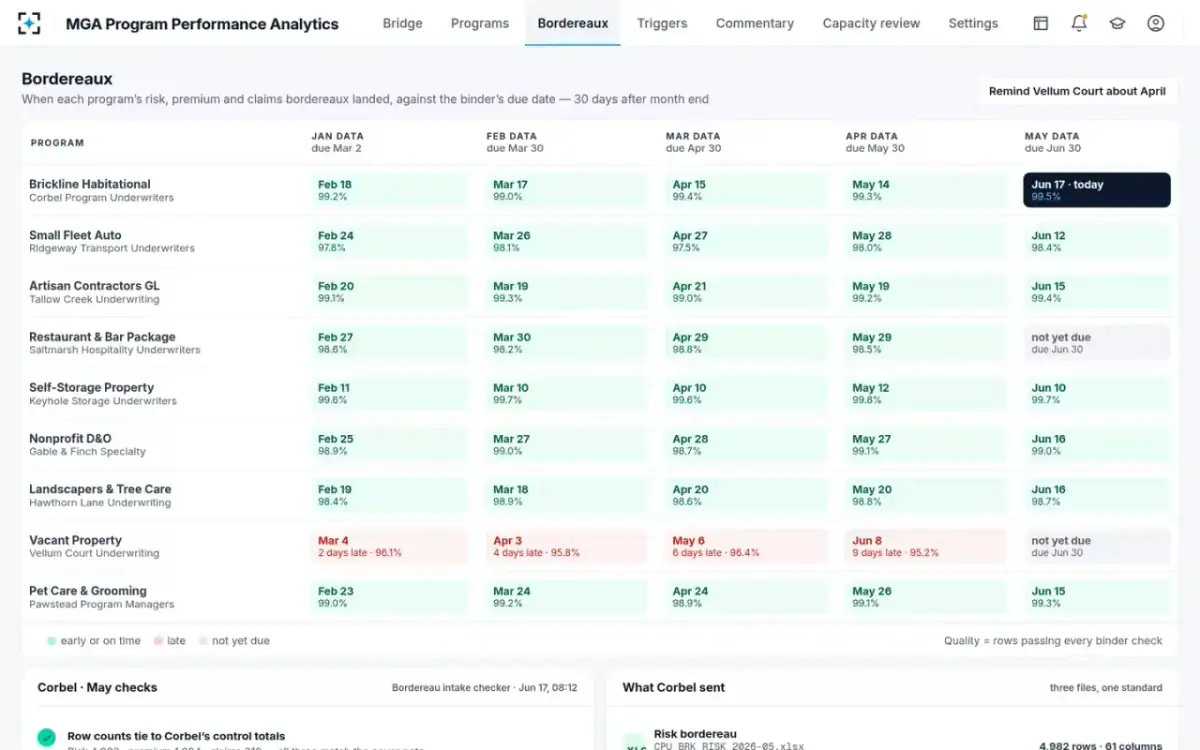Open the learning cap icon
Screen dimensions: 1200x750
(1117, 23)
